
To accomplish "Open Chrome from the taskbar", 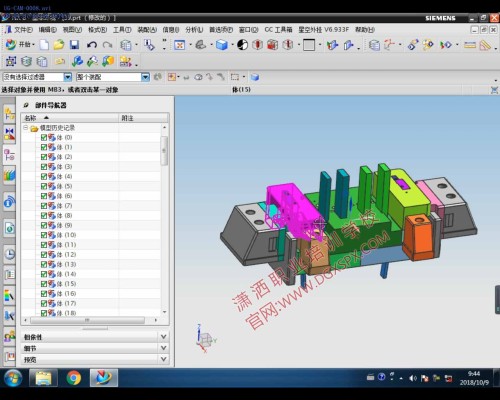I will pos(73,378).
